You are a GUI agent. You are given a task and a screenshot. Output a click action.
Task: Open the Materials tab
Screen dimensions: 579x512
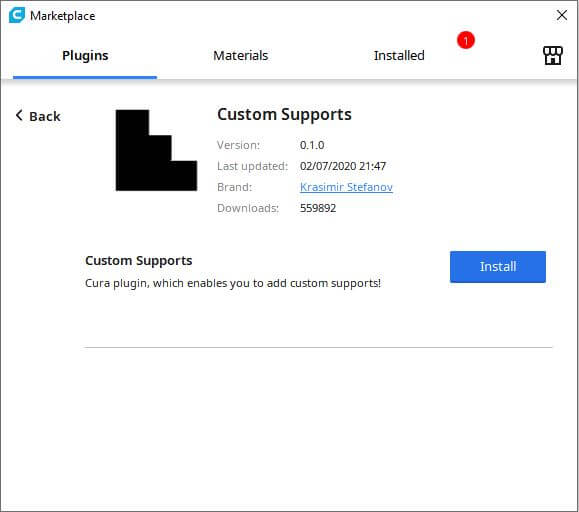coord(240,56)
